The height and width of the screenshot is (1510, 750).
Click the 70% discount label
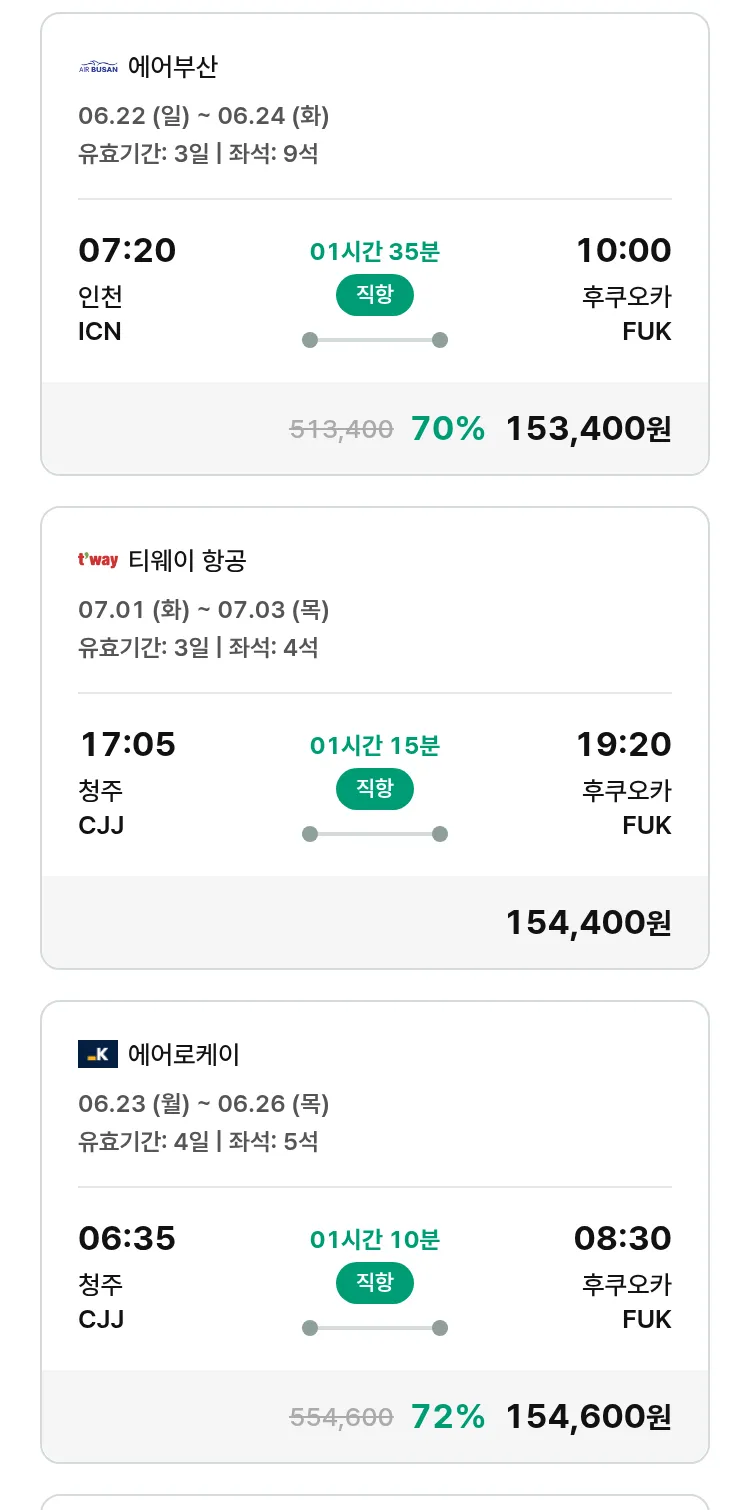click(x=448, y=429)
